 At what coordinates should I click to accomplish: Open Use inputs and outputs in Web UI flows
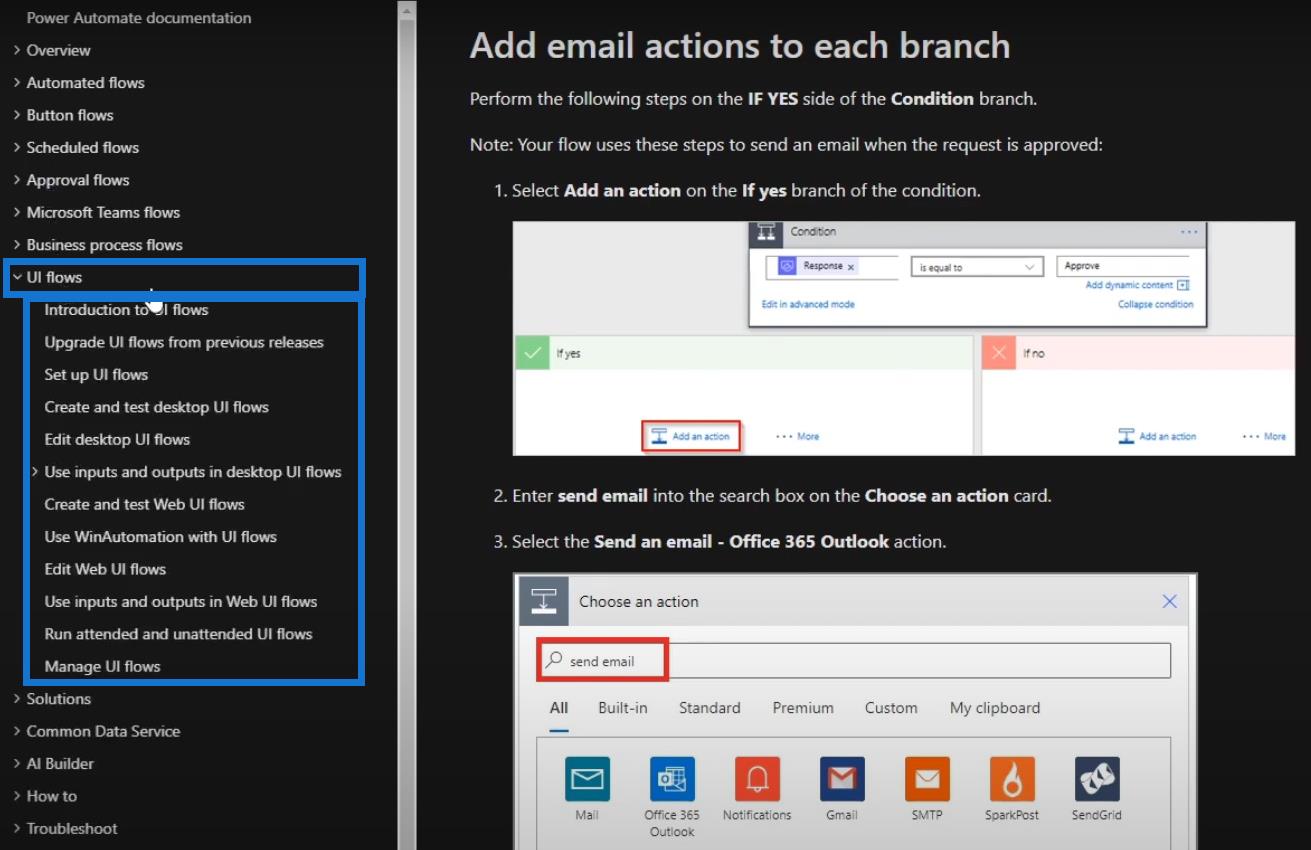coord(181,601)
